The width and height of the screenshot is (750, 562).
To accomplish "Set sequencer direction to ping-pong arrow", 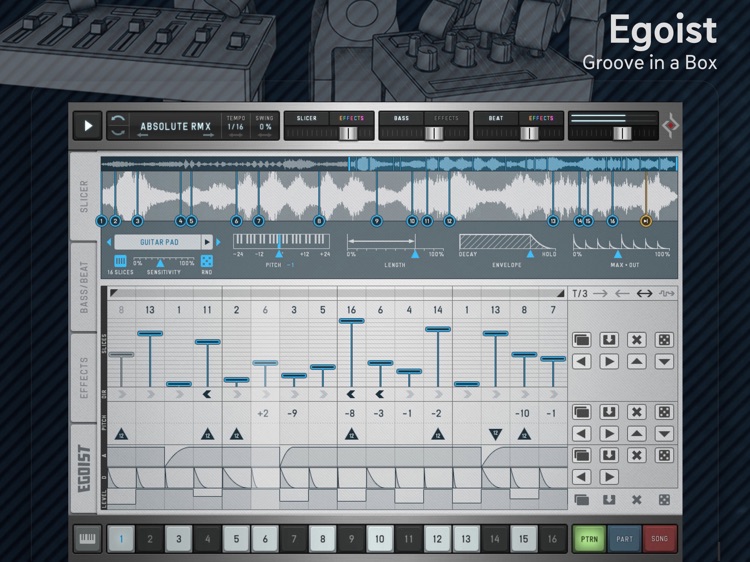I will [x=644, y=293].
